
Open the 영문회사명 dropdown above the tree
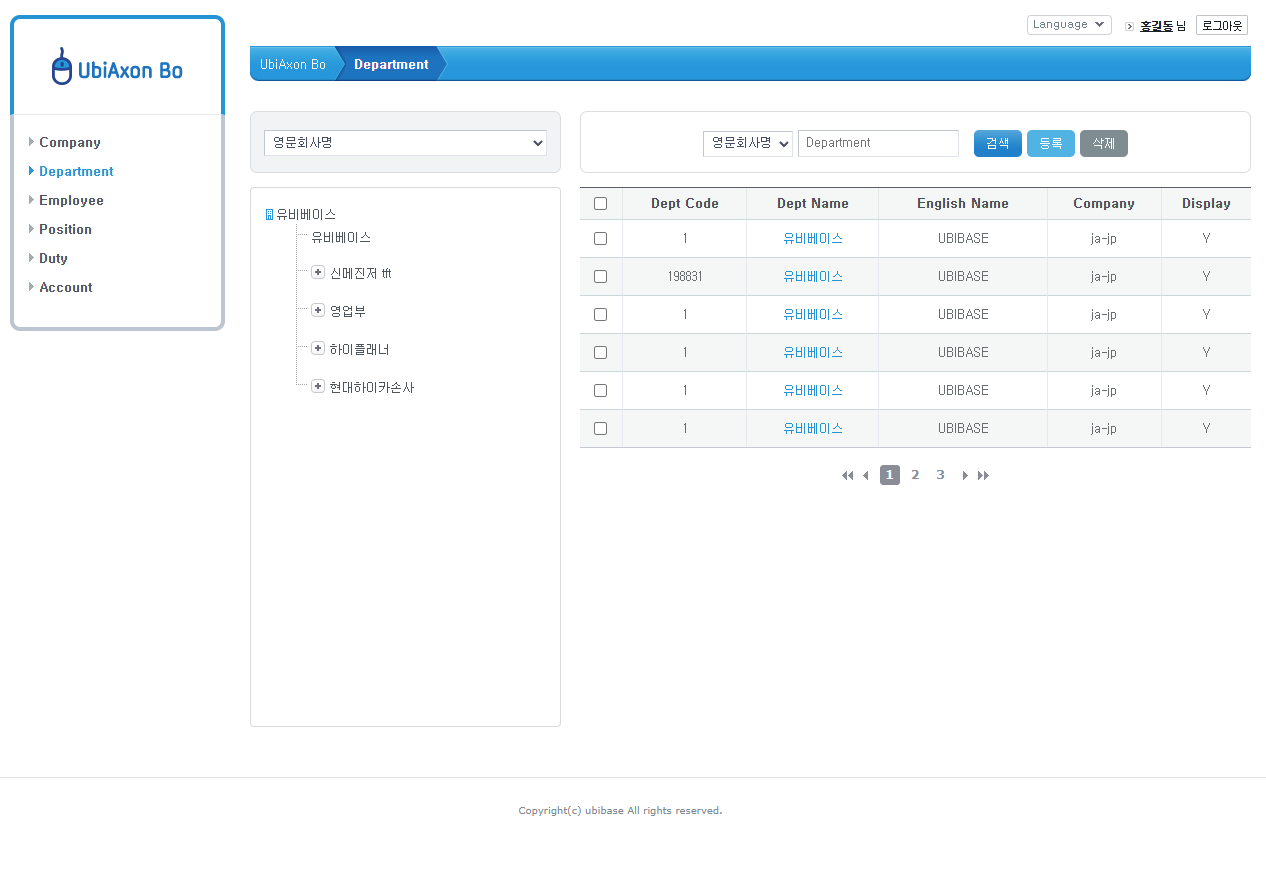point(405,143)
